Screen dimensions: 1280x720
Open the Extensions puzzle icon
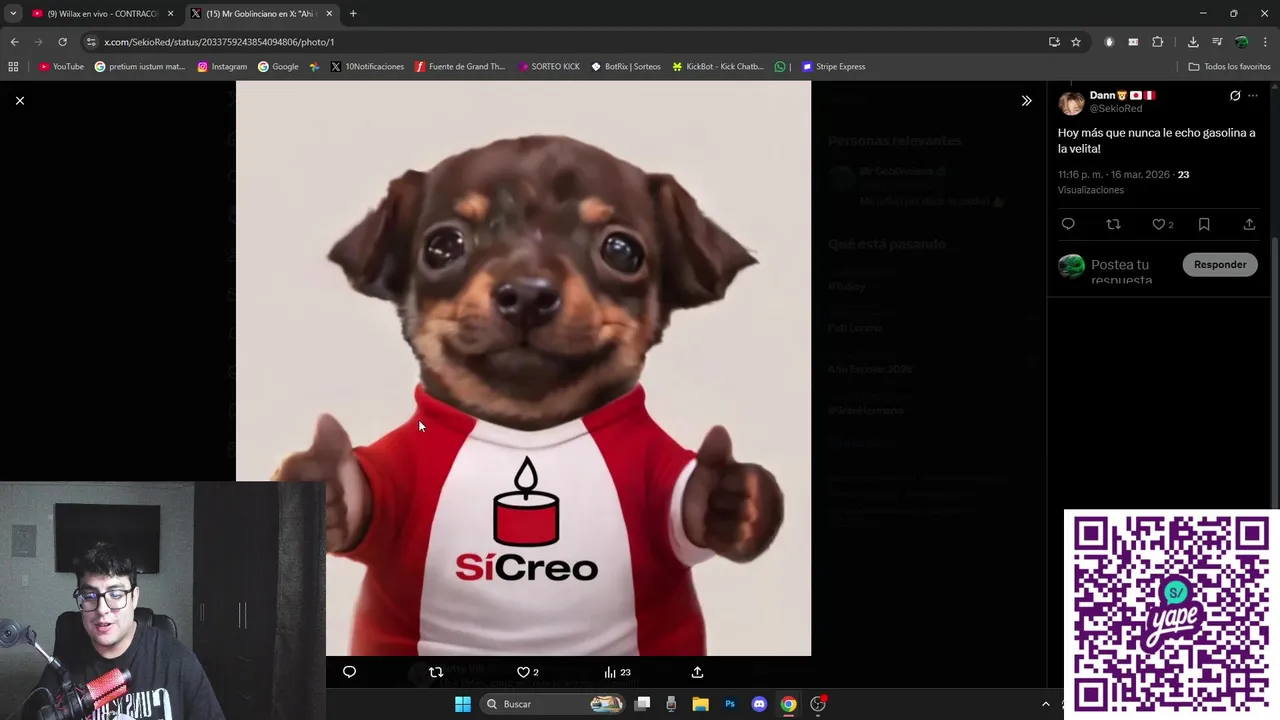[x=1158, y=42]
